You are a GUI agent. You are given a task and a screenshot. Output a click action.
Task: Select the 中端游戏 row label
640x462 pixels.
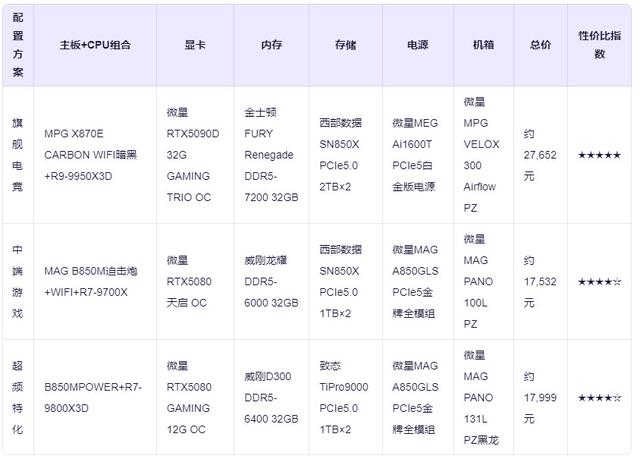[x=18, y=282]
